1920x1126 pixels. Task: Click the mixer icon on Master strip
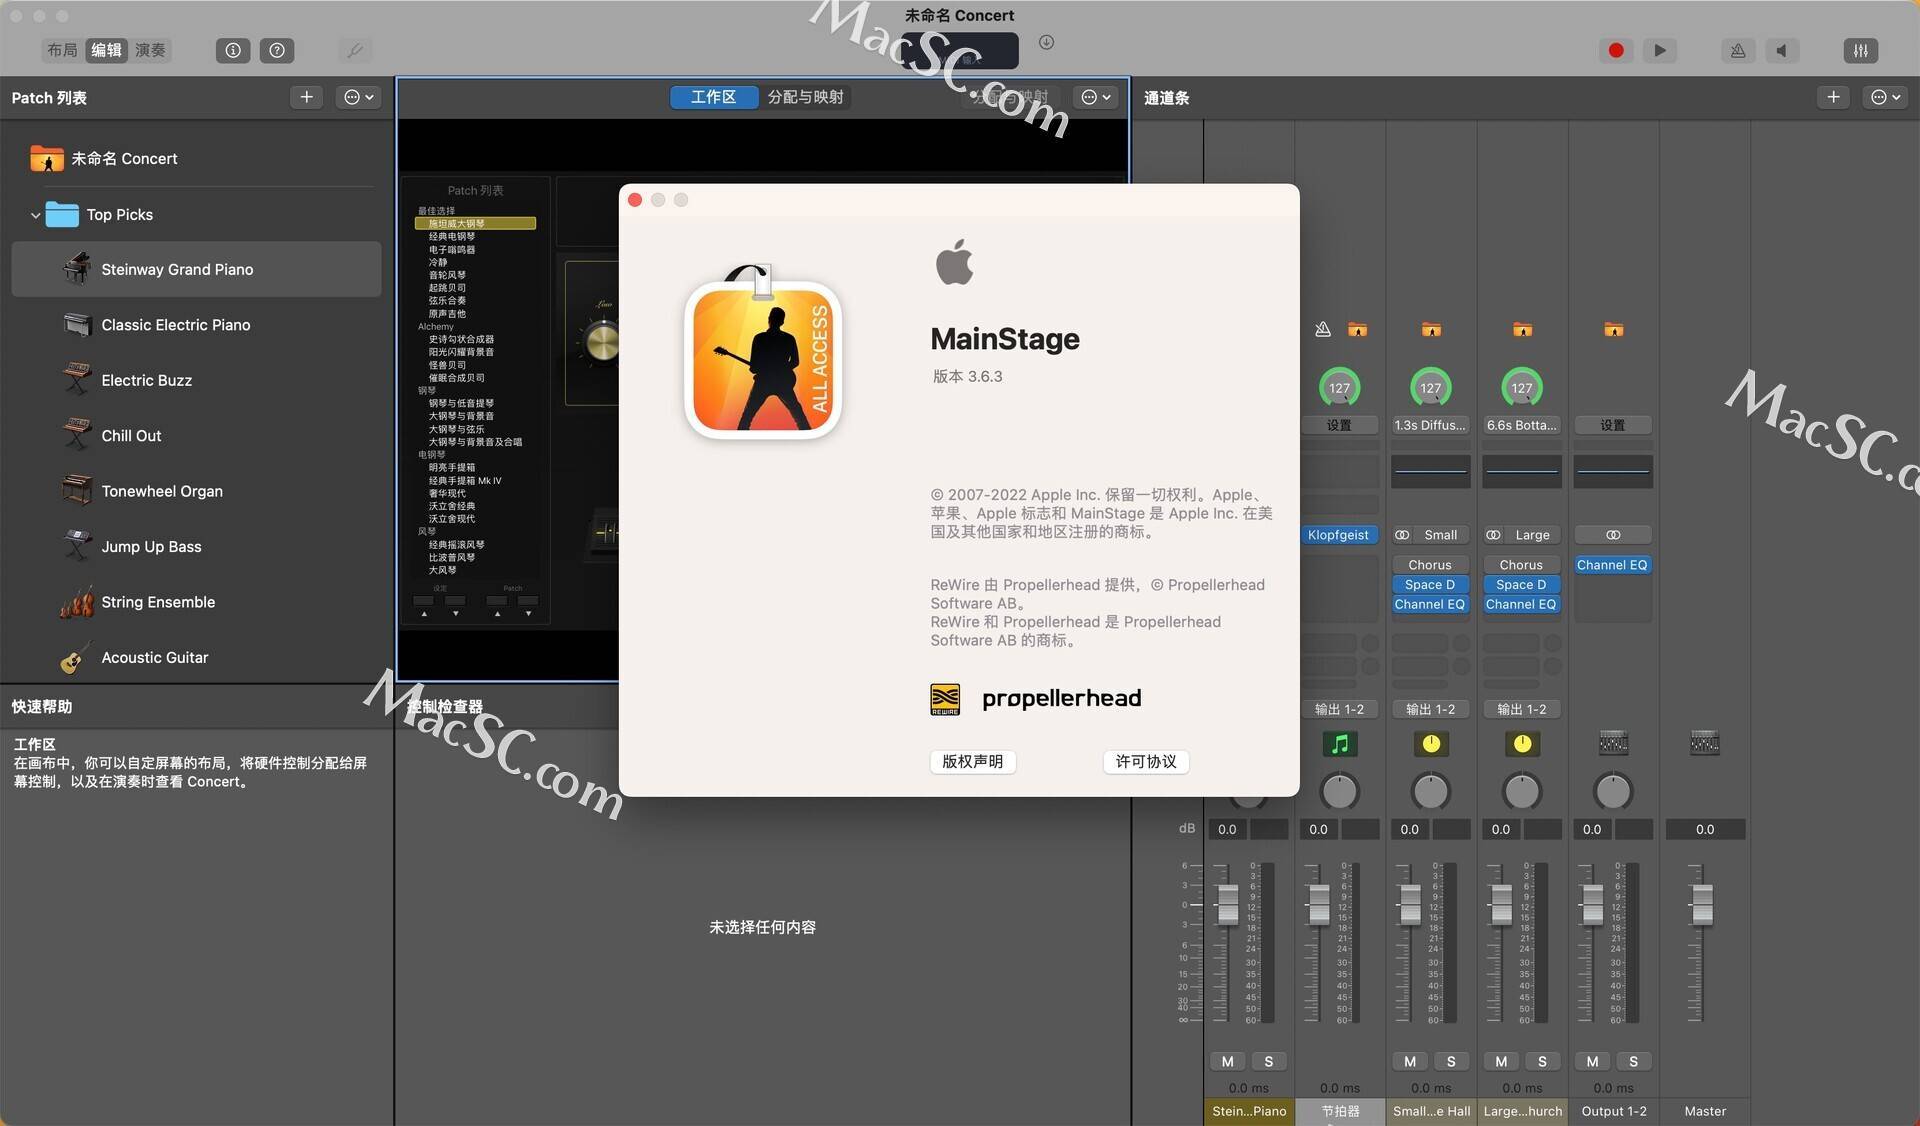coord(1705,743)
